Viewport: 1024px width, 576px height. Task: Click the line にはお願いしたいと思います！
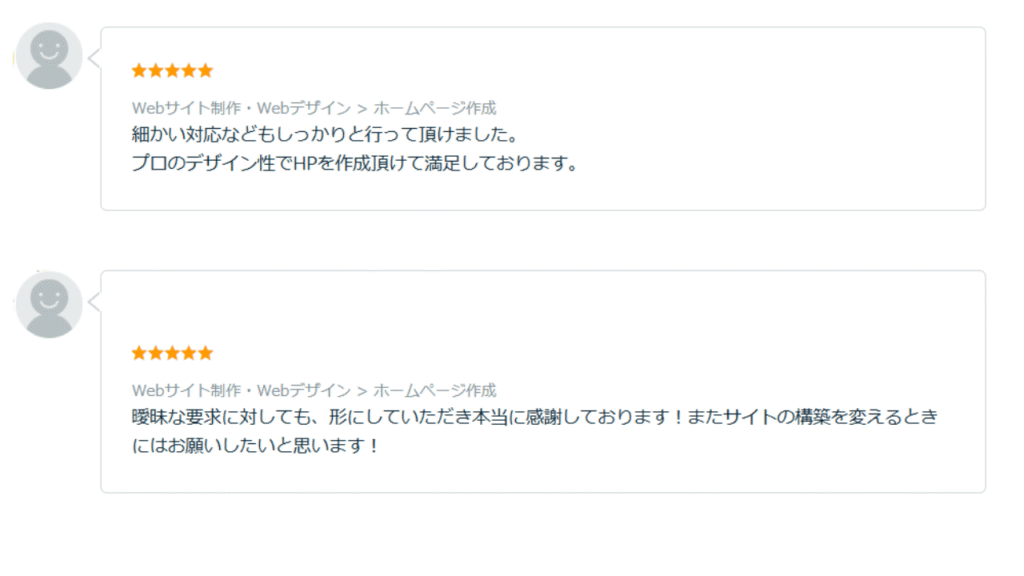255,446
